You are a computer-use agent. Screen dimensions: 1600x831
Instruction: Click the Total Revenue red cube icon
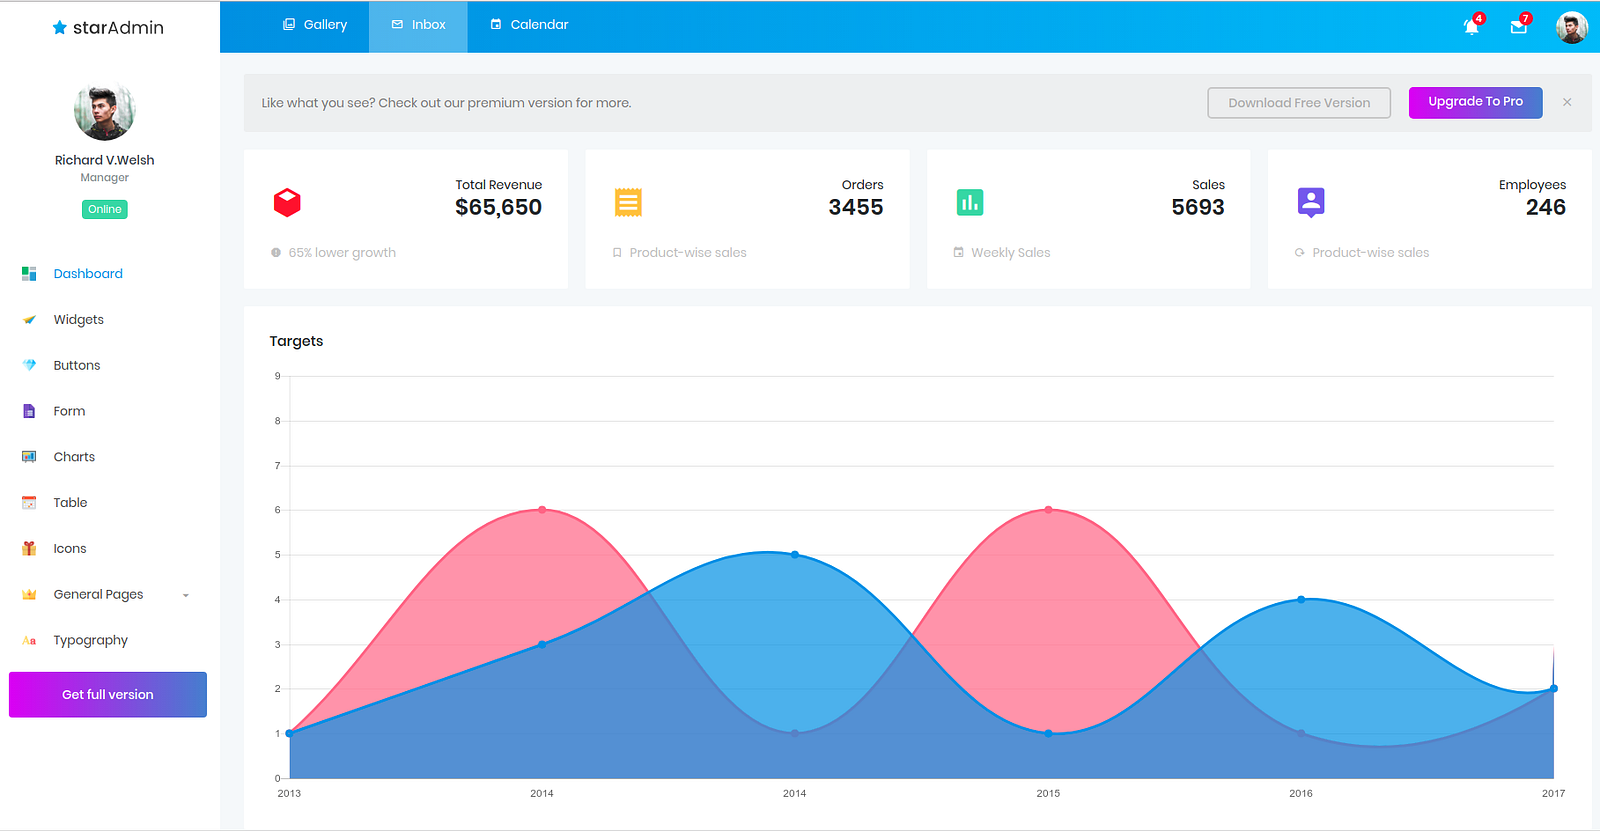[287, 203]
